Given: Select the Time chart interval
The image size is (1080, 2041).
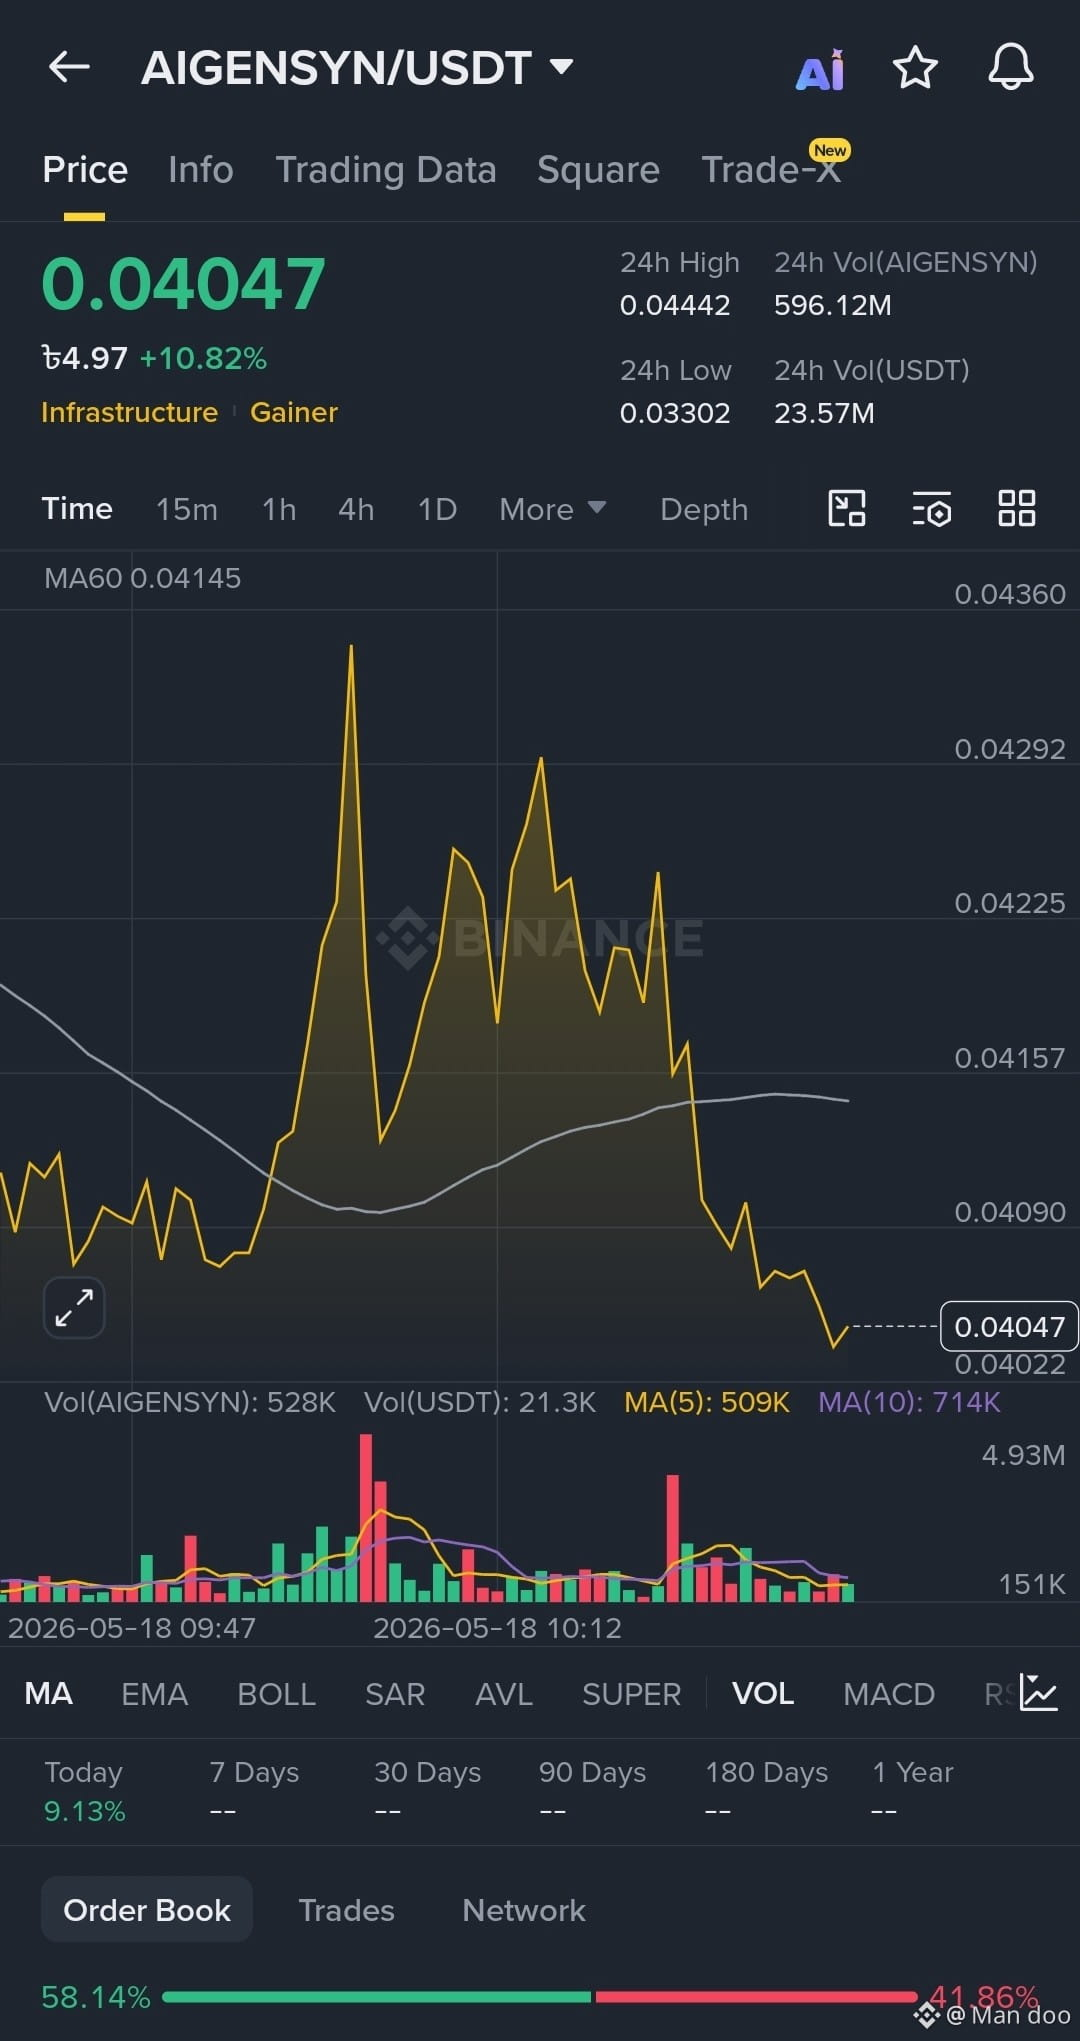Looking at the screenshot, I should click(x=77, y=509).
